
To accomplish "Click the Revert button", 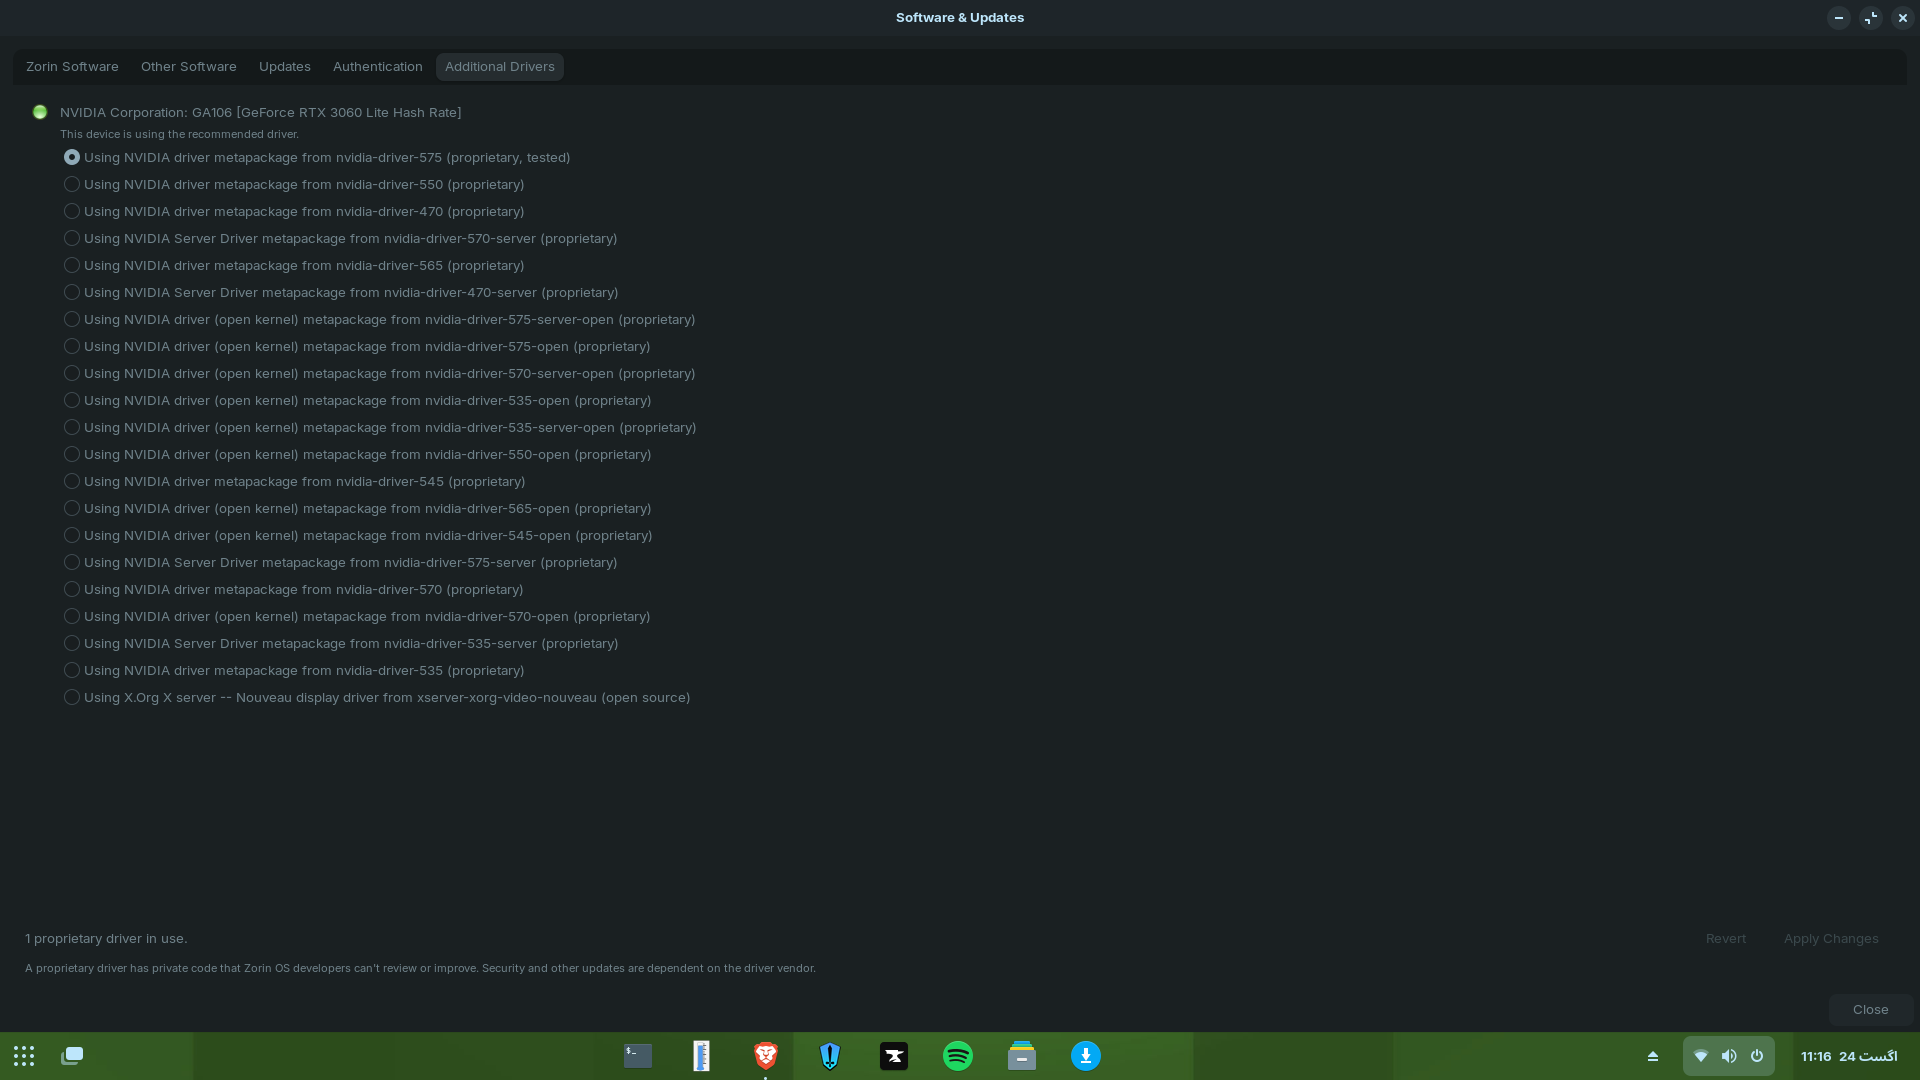I will tap(1726, 939).
